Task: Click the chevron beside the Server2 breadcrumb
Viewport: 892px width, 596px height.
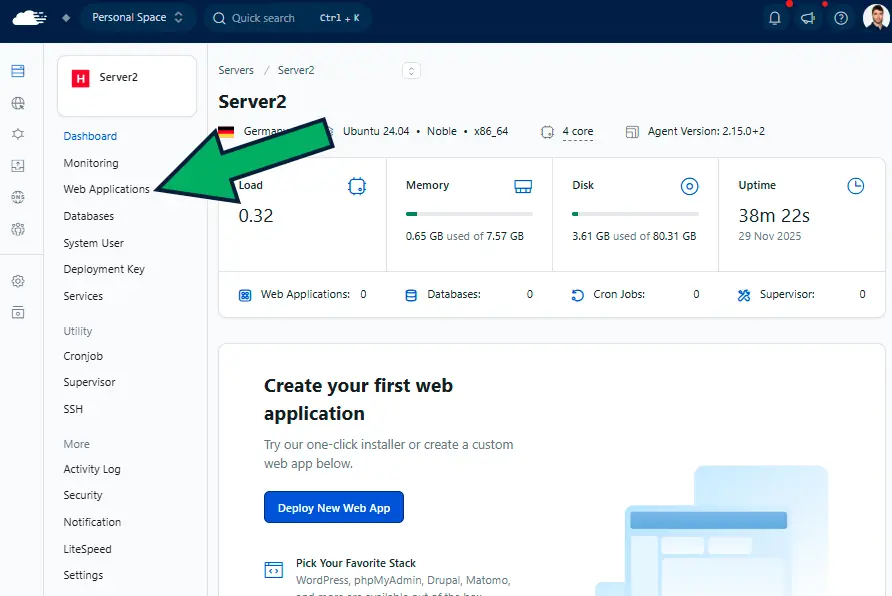Action: [410, 70]
